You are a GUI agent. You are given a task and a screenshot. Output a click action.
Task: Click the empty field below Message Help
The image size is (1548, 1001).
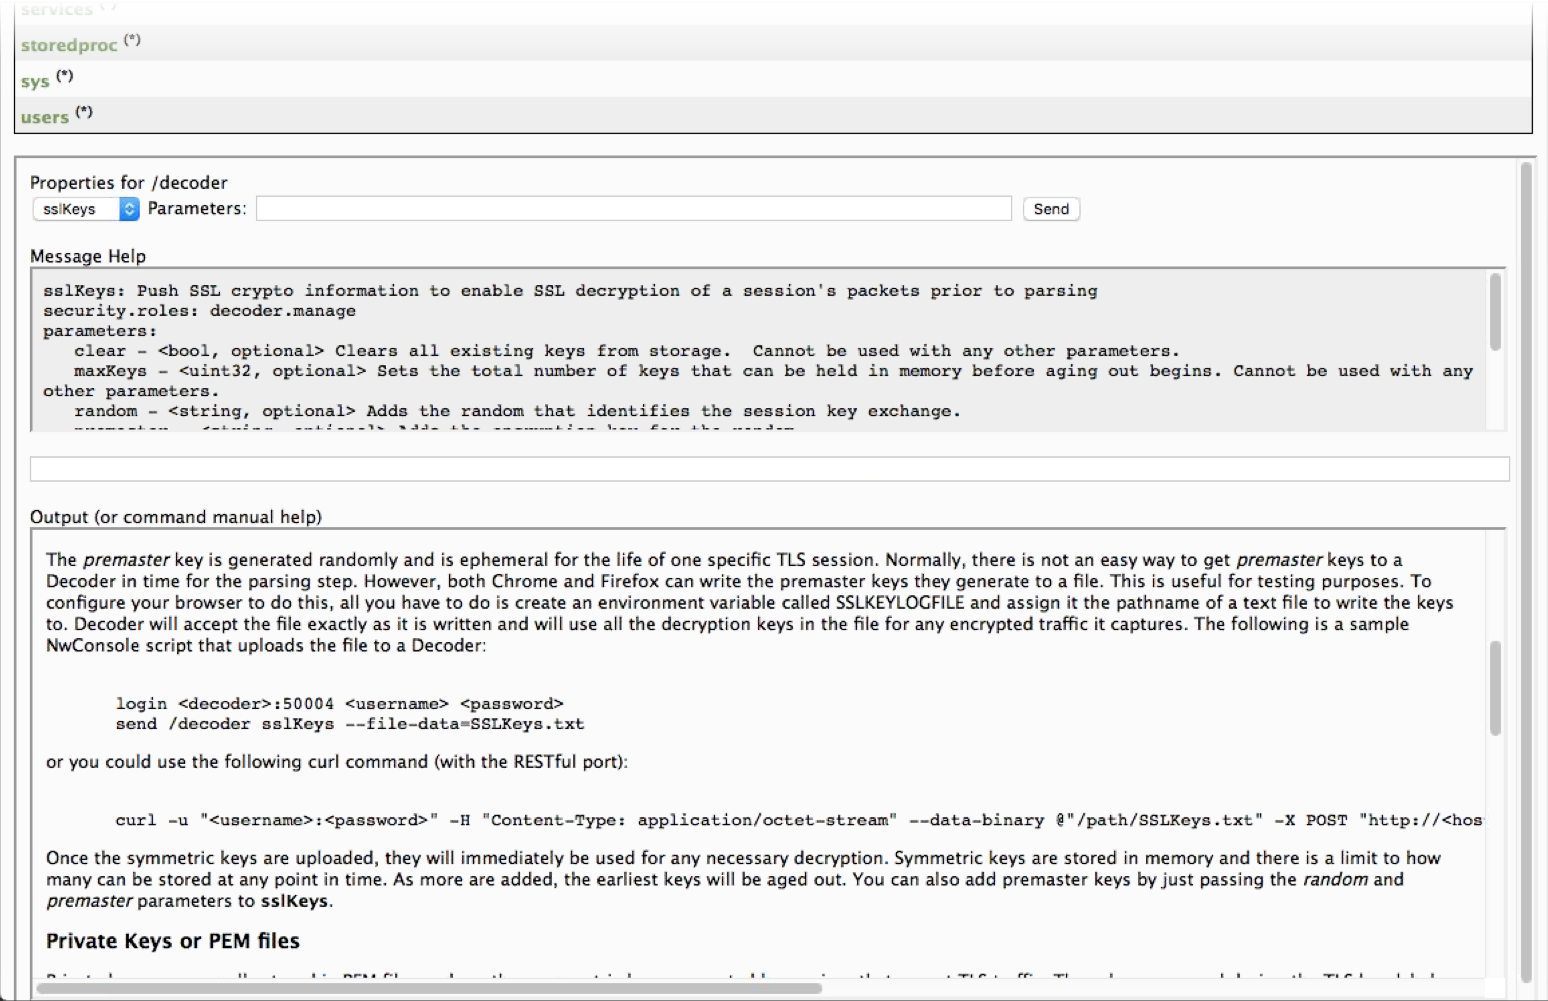[x=768, y=469]
